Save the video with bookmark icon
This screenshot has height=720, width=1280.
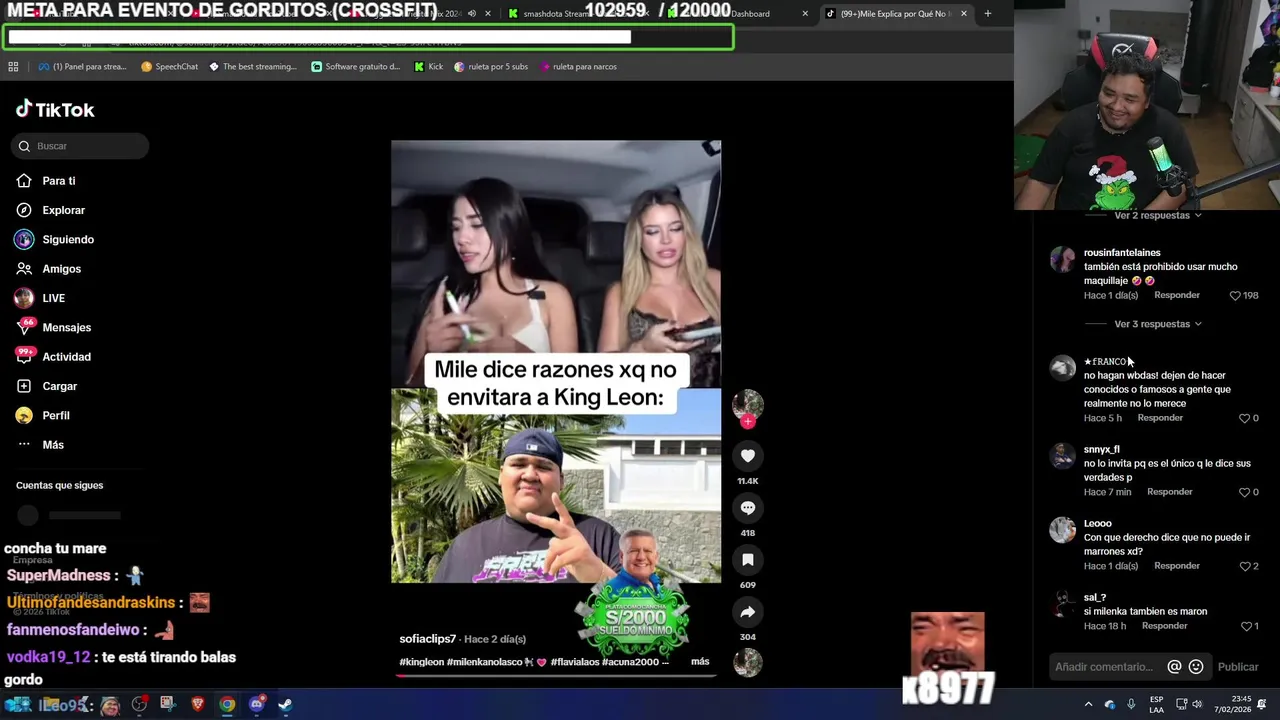pos(748,560)
